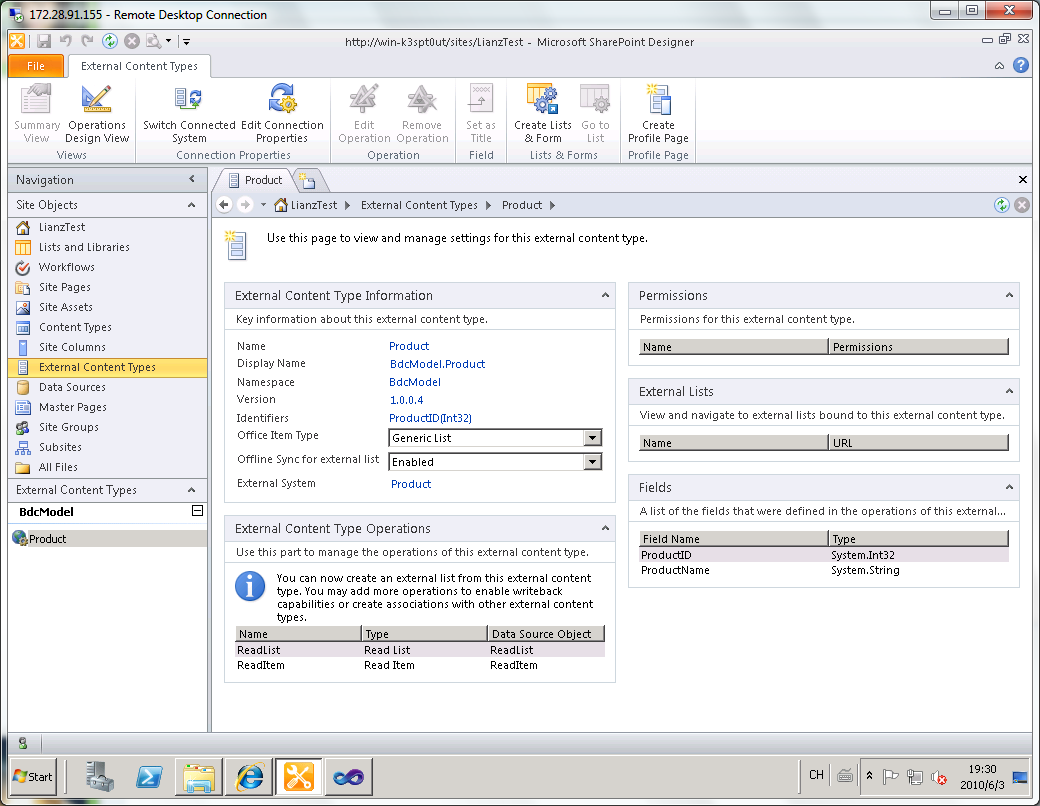Minimize the ribbon with the caret icon
Viewport: 1040px width, 806px height.
pos(1000,66)
